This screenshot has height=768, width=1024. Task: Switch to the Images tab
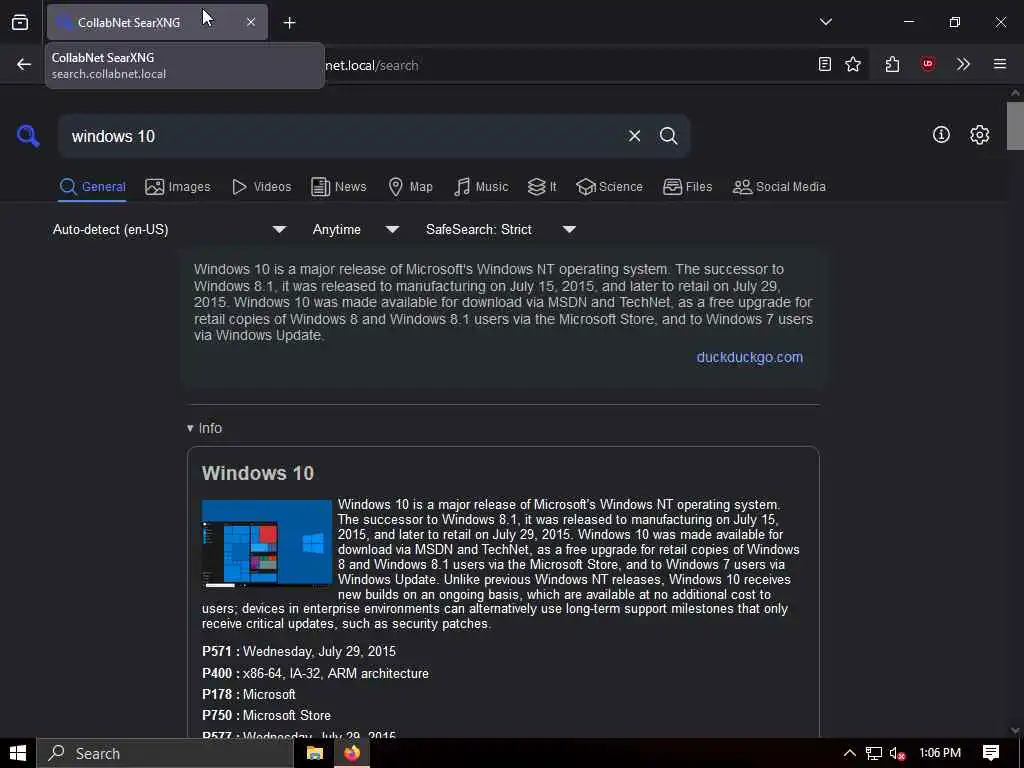point(178,187)
